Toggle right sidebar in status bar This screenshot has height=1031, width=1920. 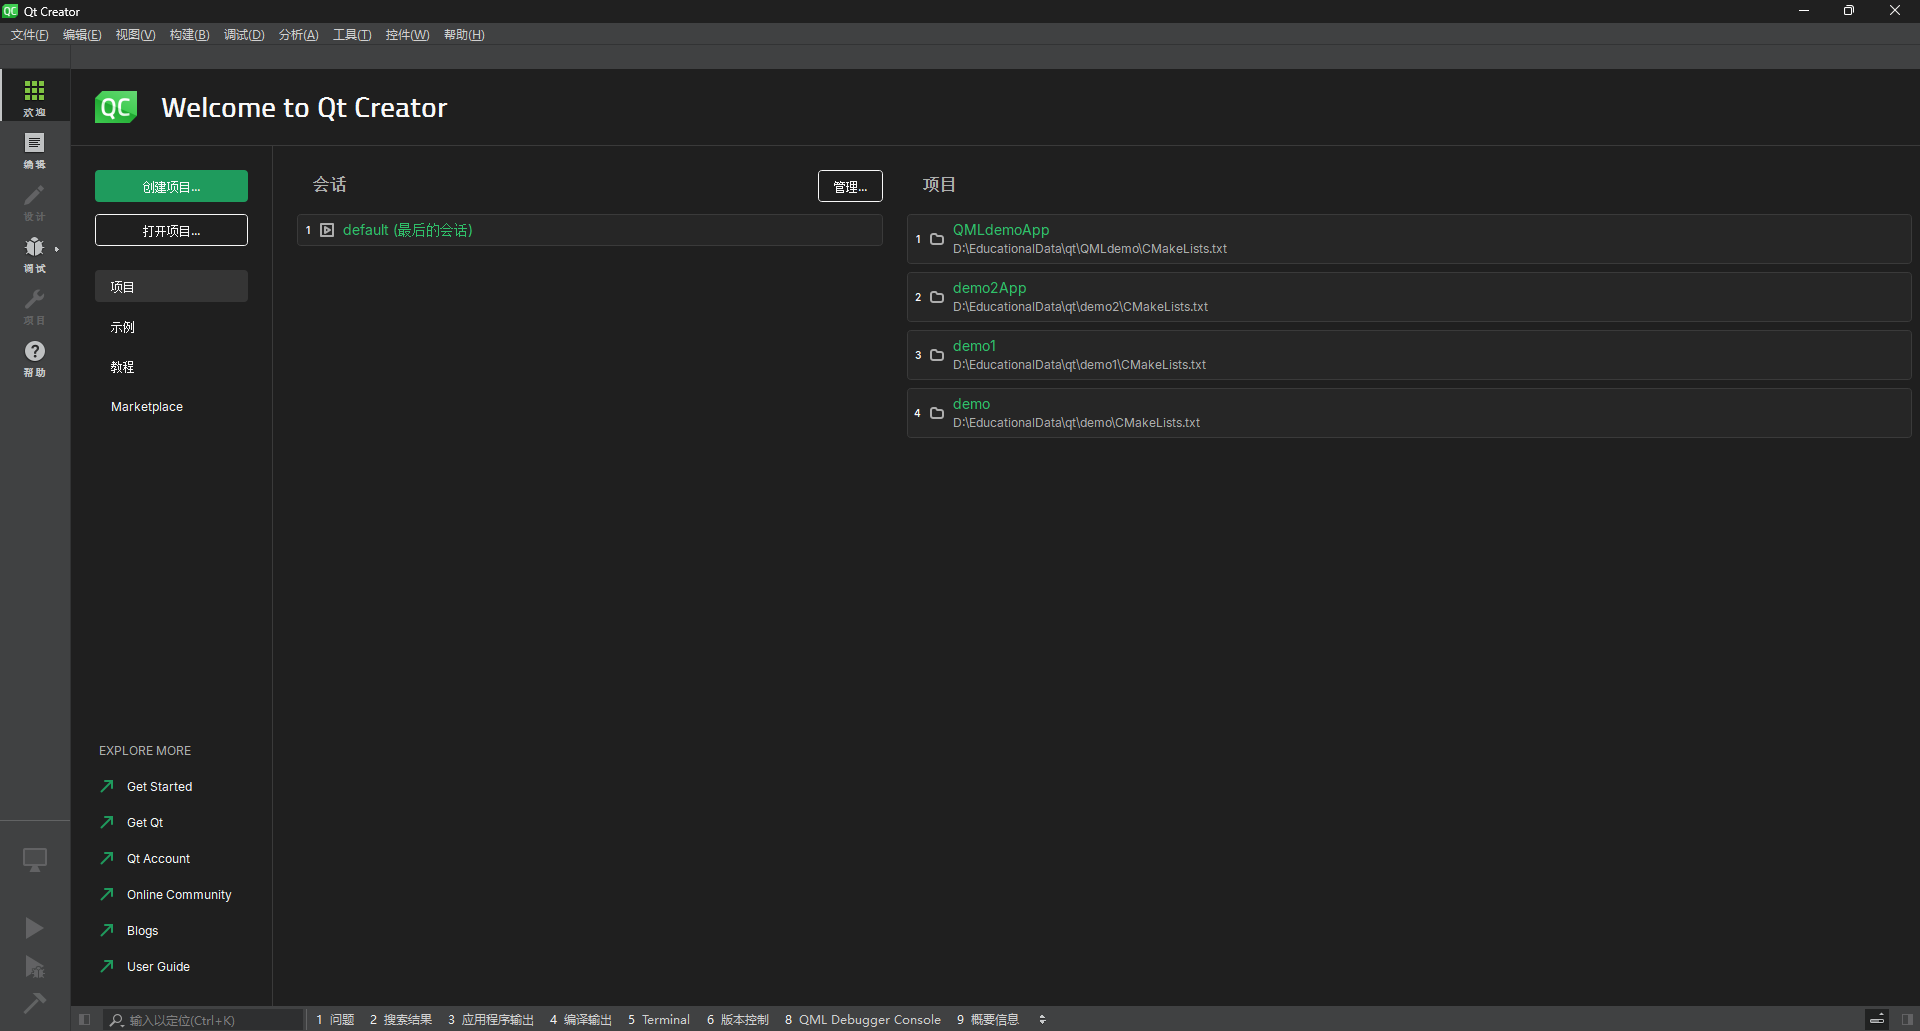point(1907,1020)
